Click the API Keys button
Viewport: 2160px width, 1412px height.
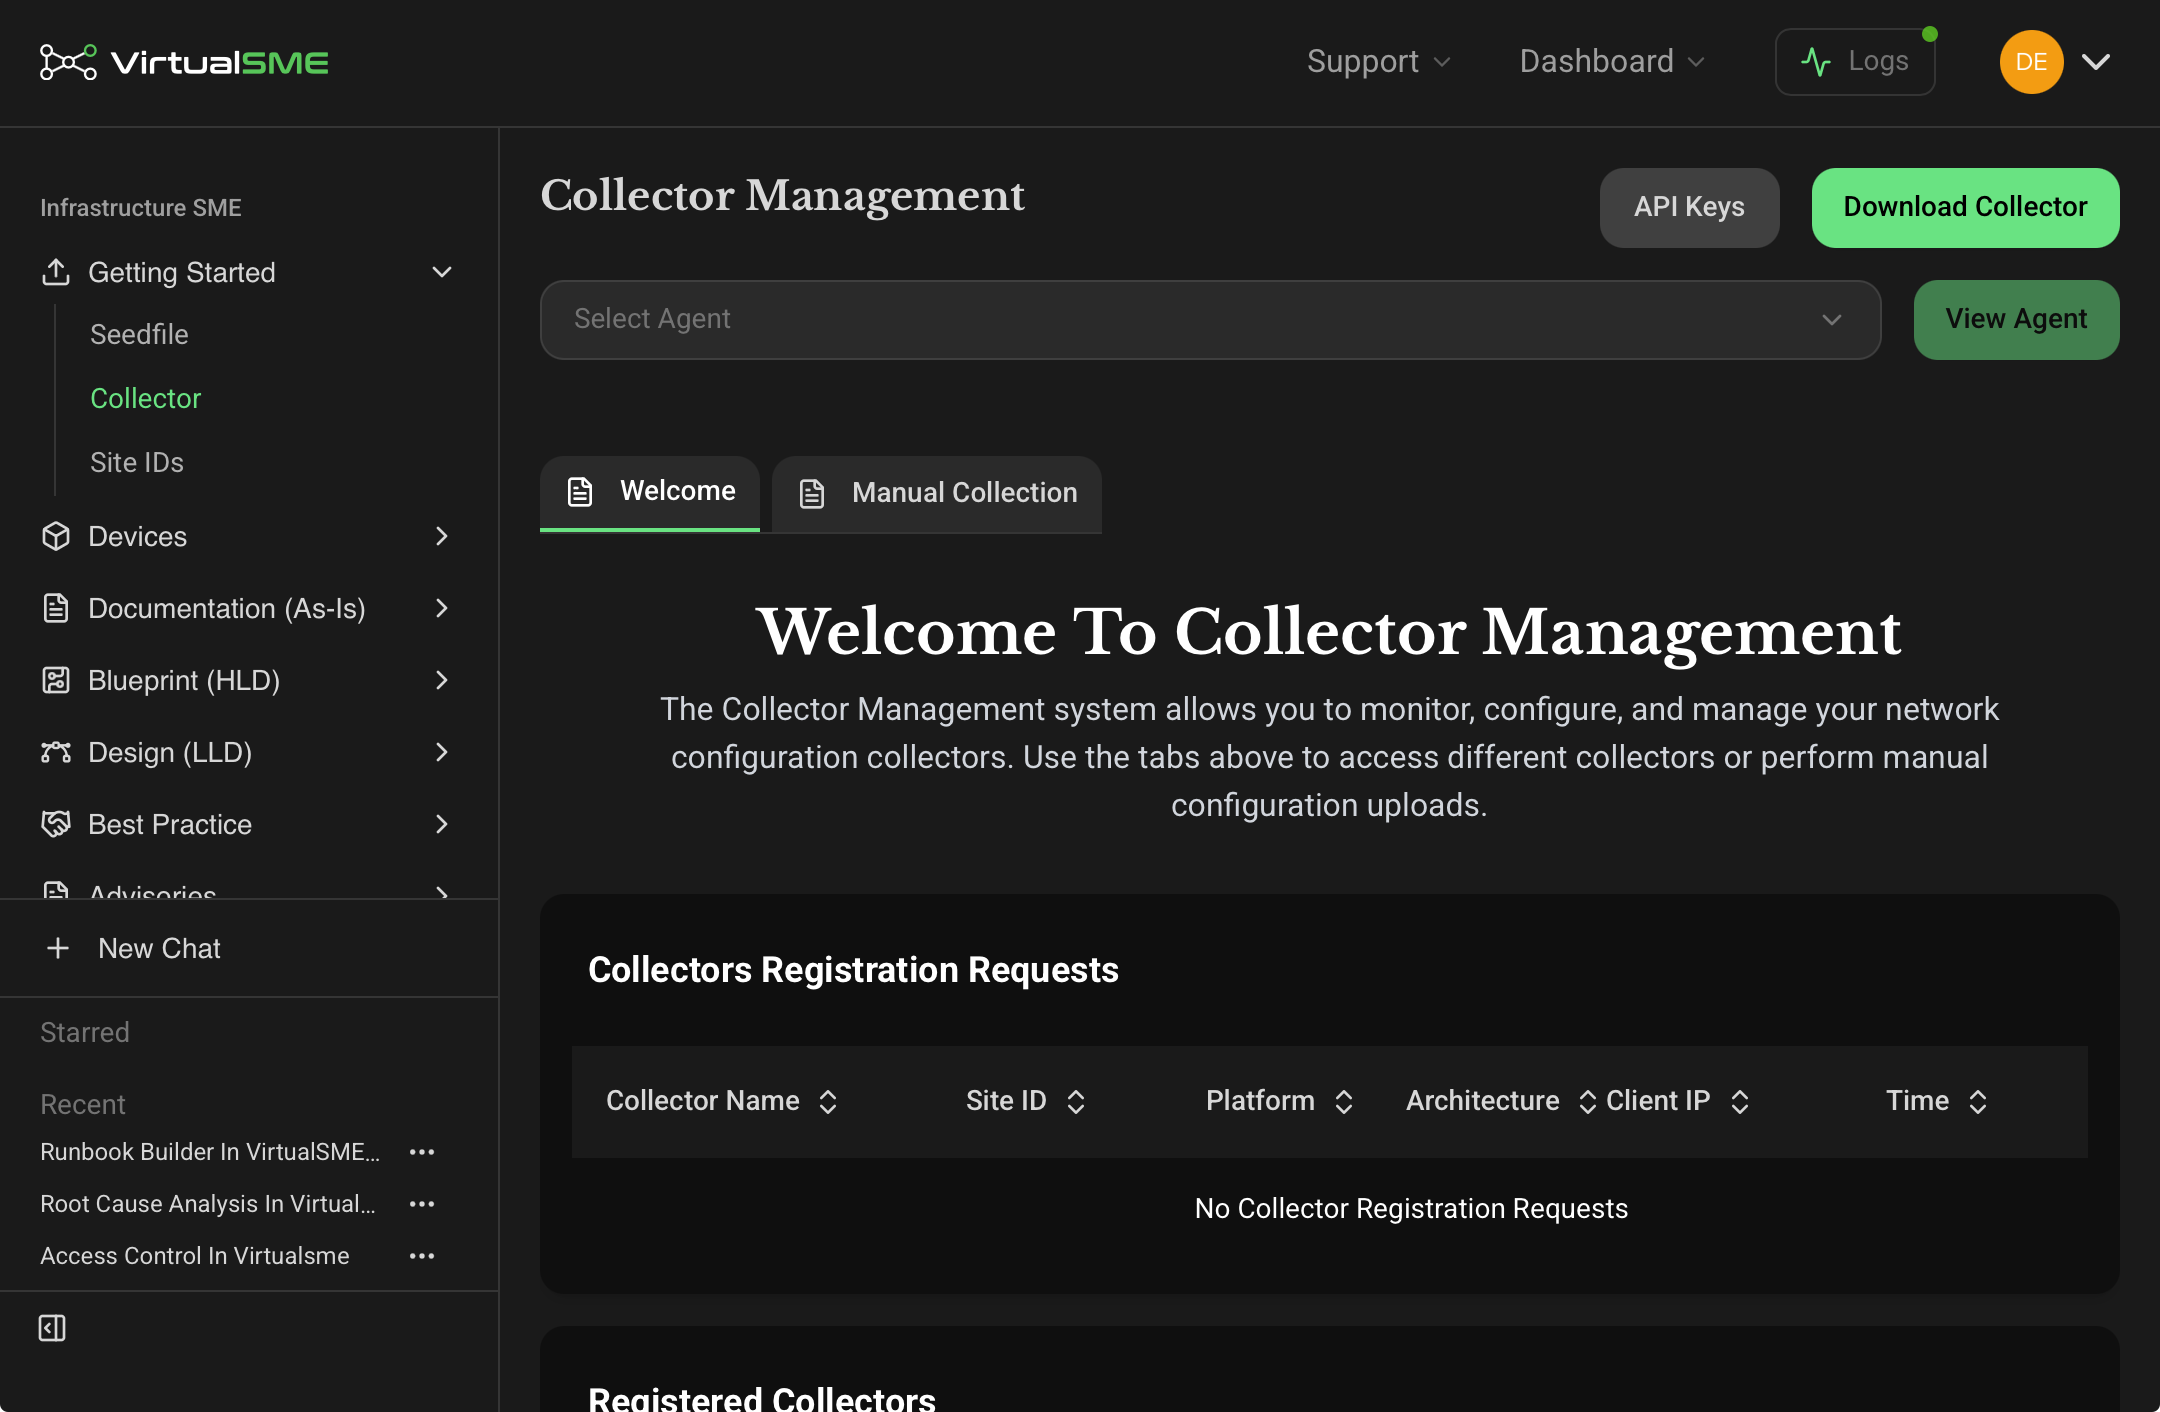1689,207
